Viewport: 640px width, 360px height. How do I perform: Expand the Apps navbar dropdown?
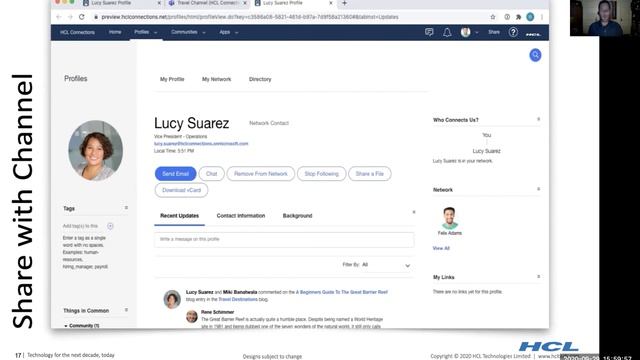236,33
